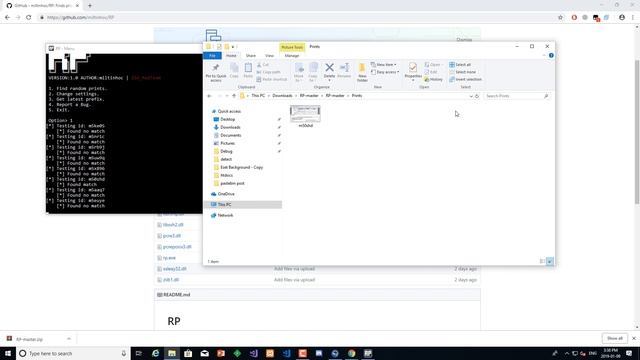
Task: Click Select all in the ribbon
Action: [x=460, y=64]
